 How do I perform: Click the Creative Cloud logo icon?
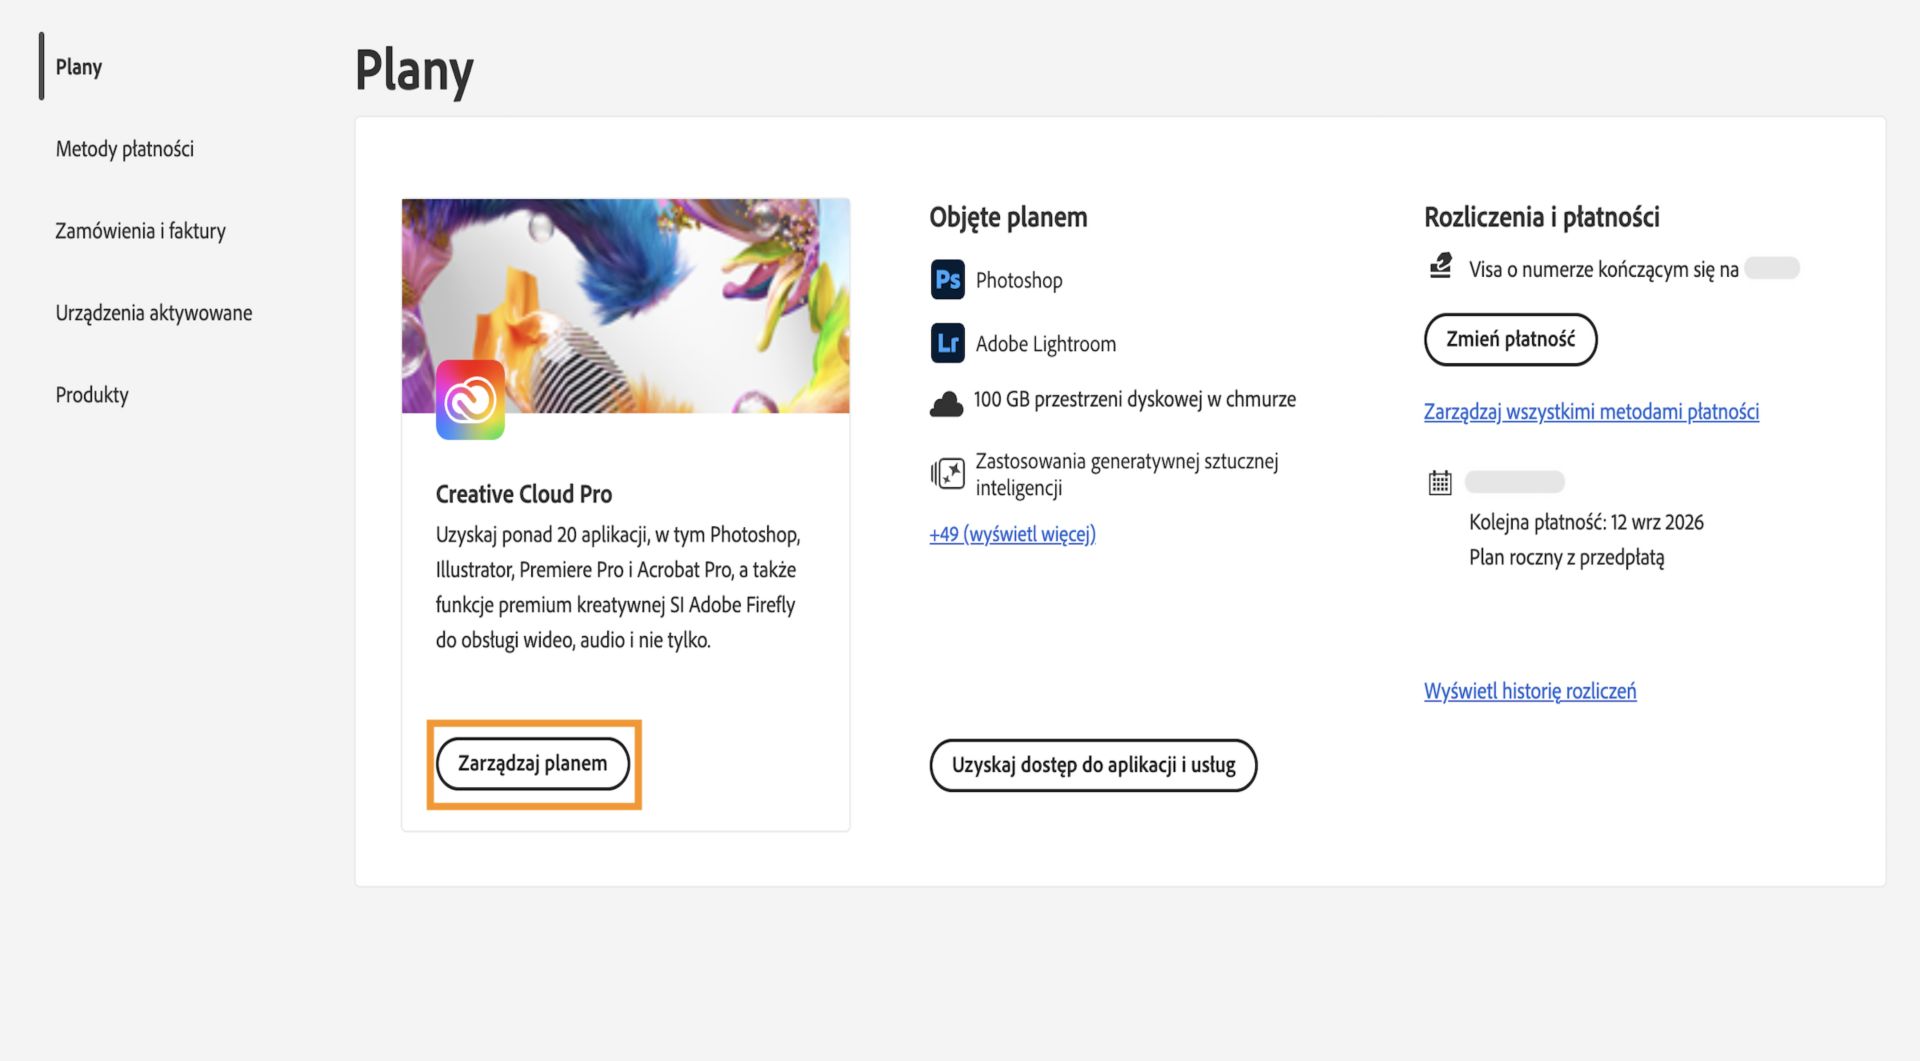(x=470, y=400)
